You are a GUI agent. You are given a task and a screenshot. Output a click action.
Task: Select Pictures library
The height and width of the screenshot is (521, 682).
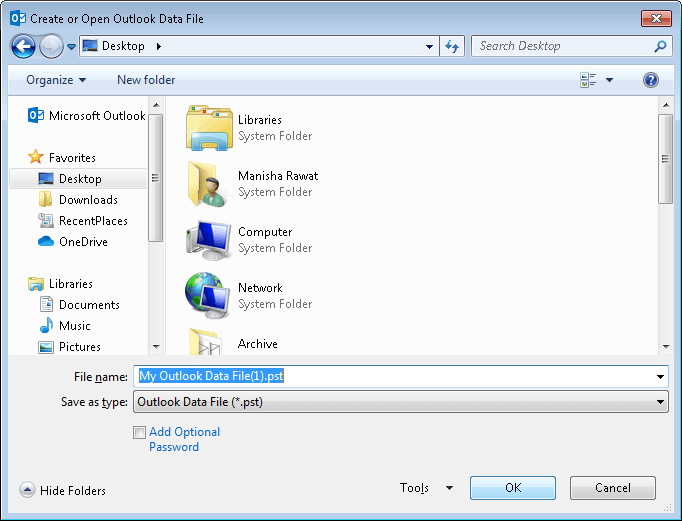click(x=70, y=347)
